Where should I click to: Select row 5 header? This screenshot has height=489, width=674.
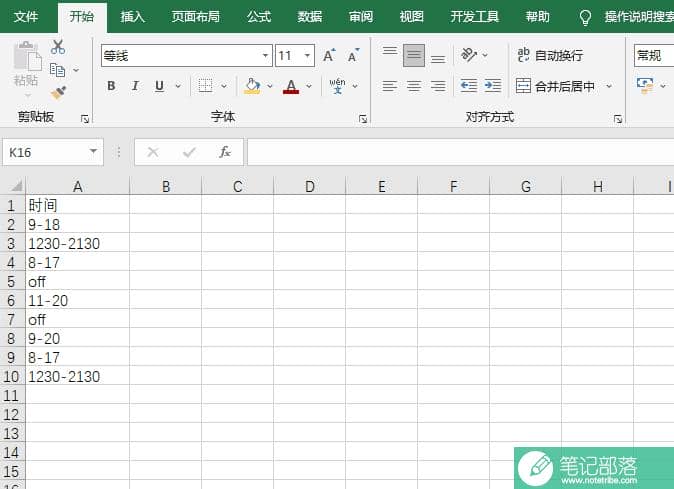point(12,282)
